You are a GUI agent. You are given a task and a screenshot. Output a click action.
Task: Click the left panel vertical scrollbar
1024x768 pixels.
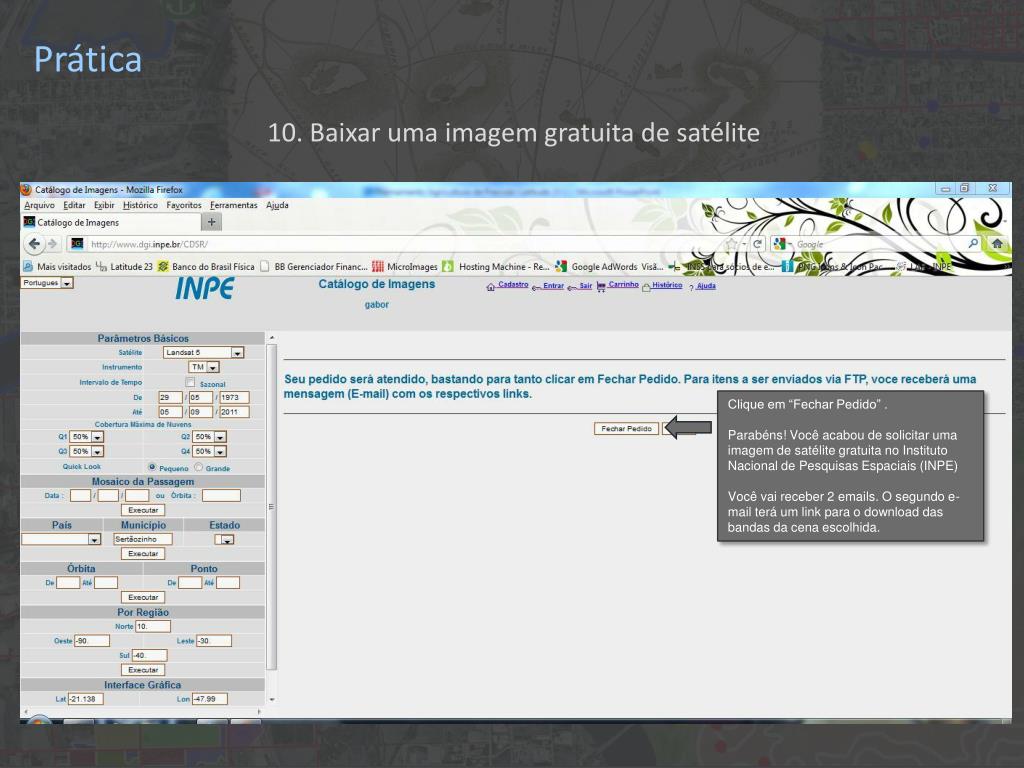click(x=272, y=506)
